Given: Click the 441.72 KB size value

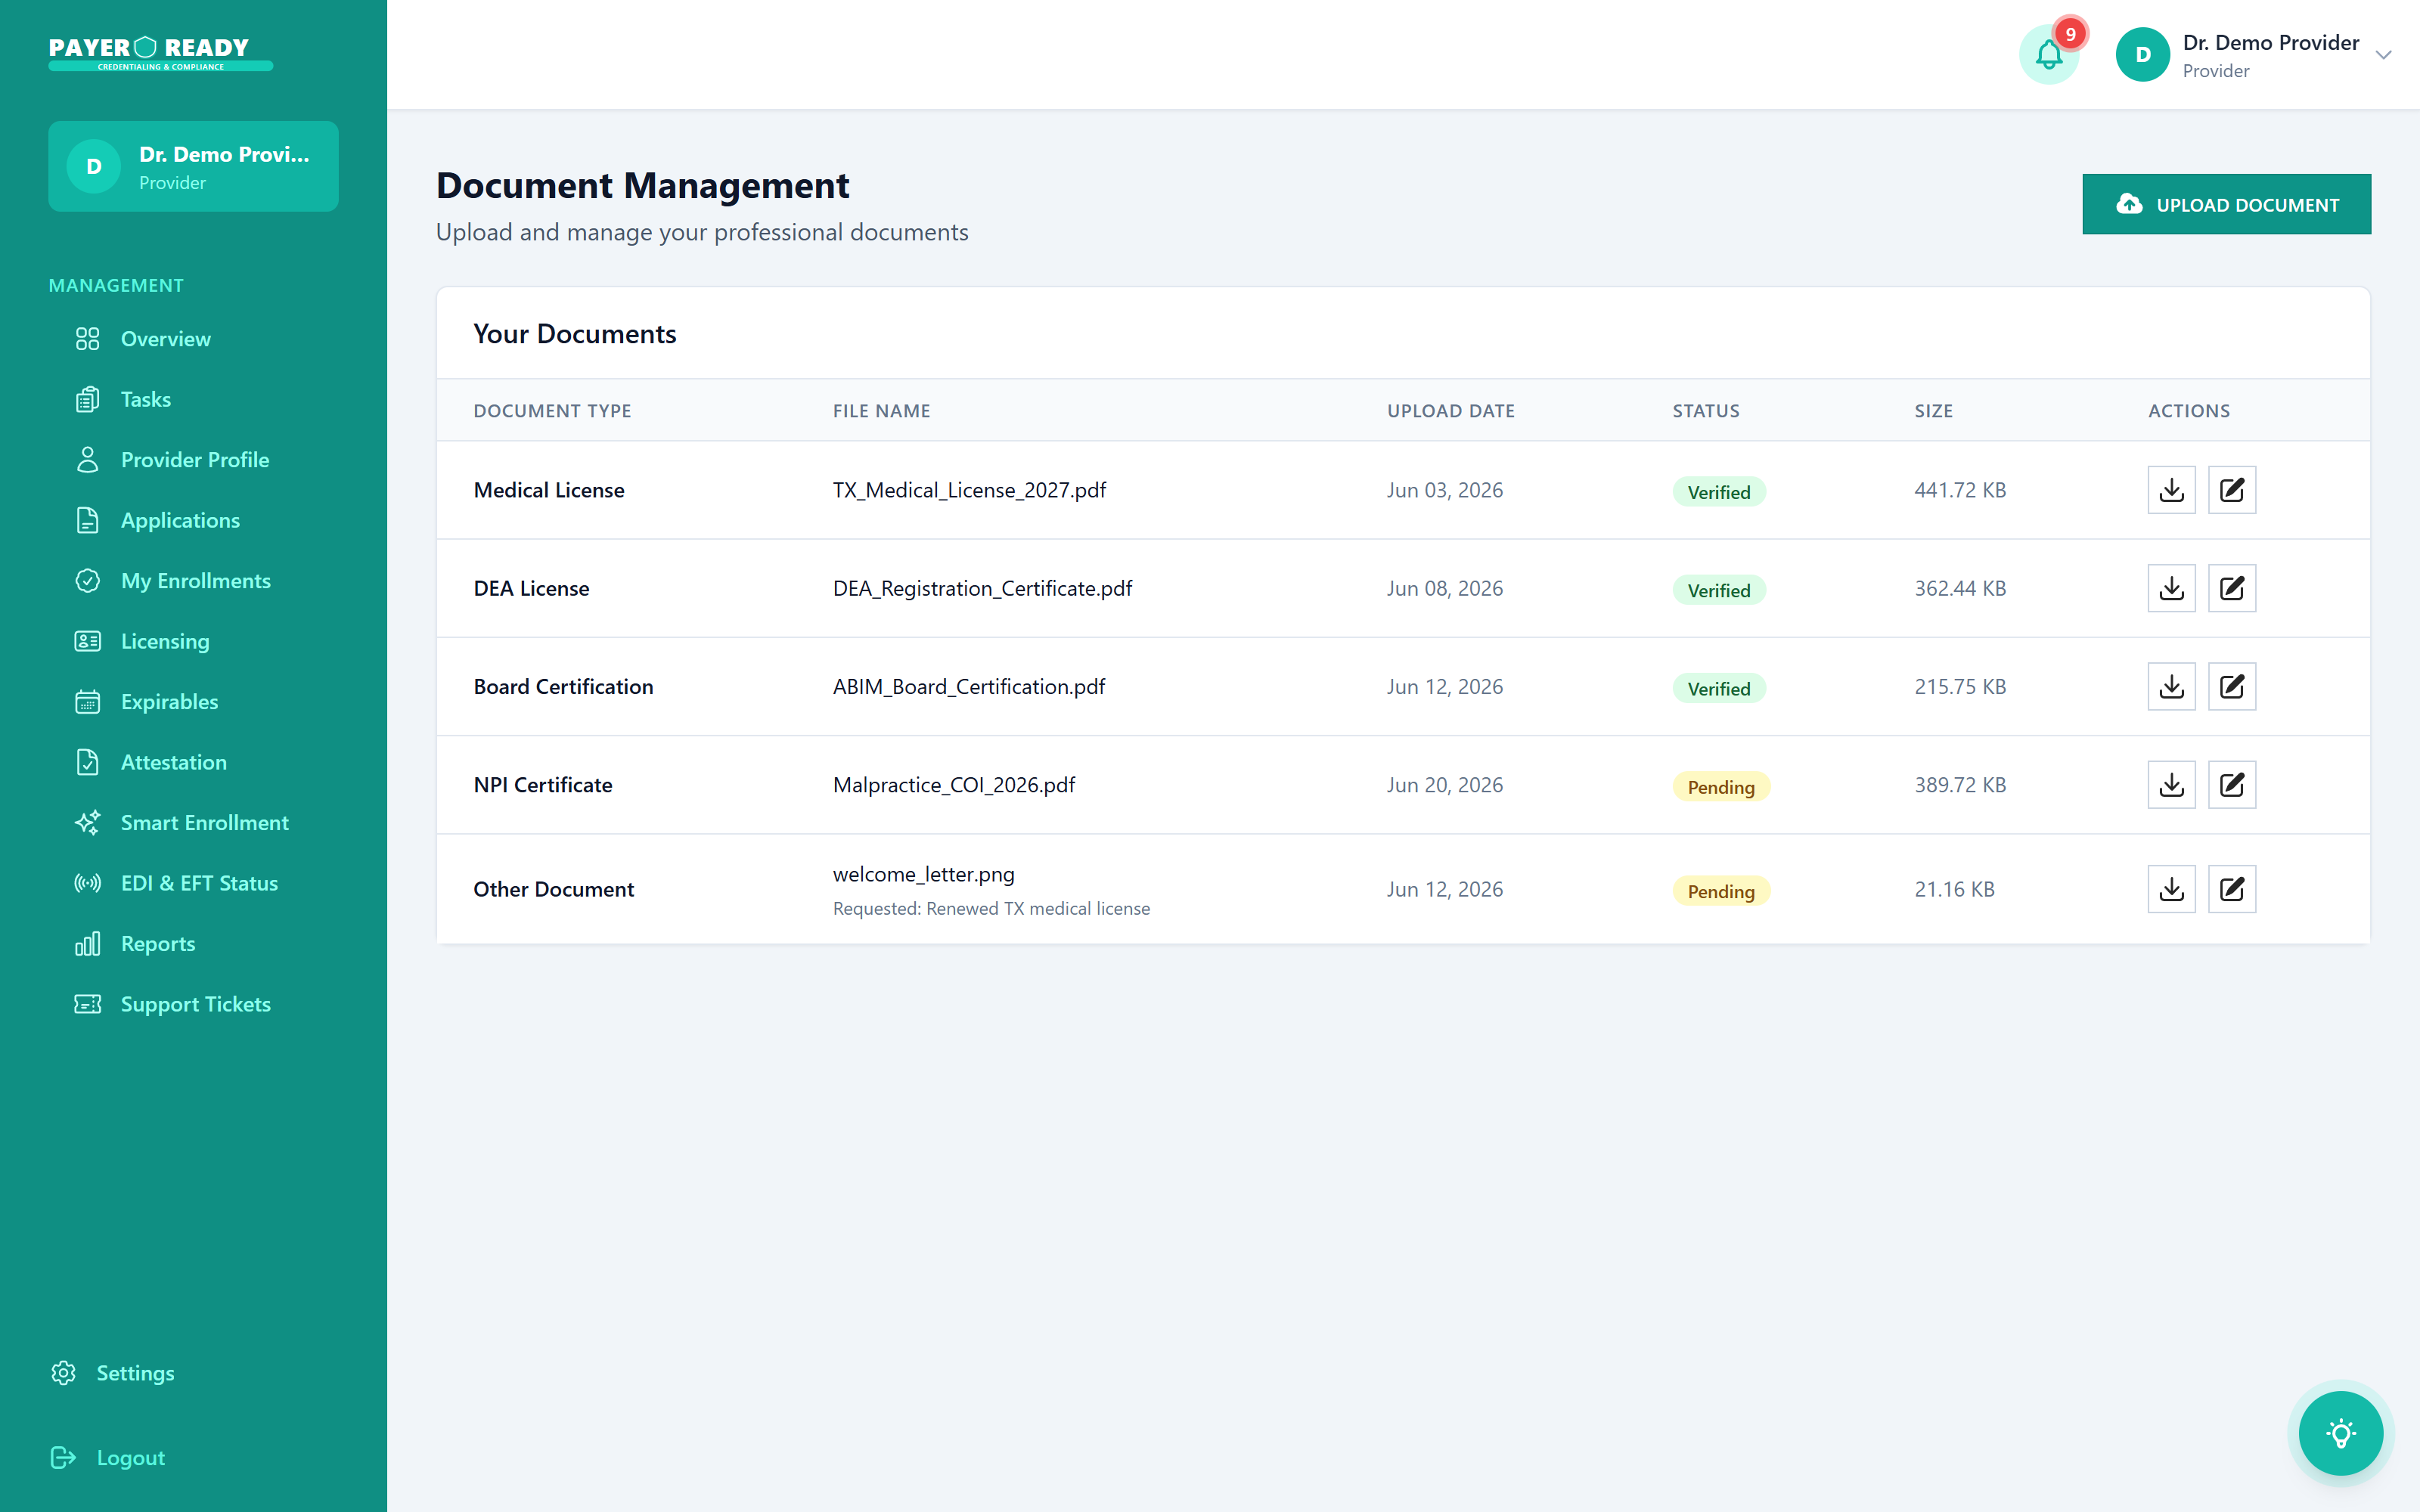Looking at the screenshot, I should pyautogui.click(x=1960, y=490).
